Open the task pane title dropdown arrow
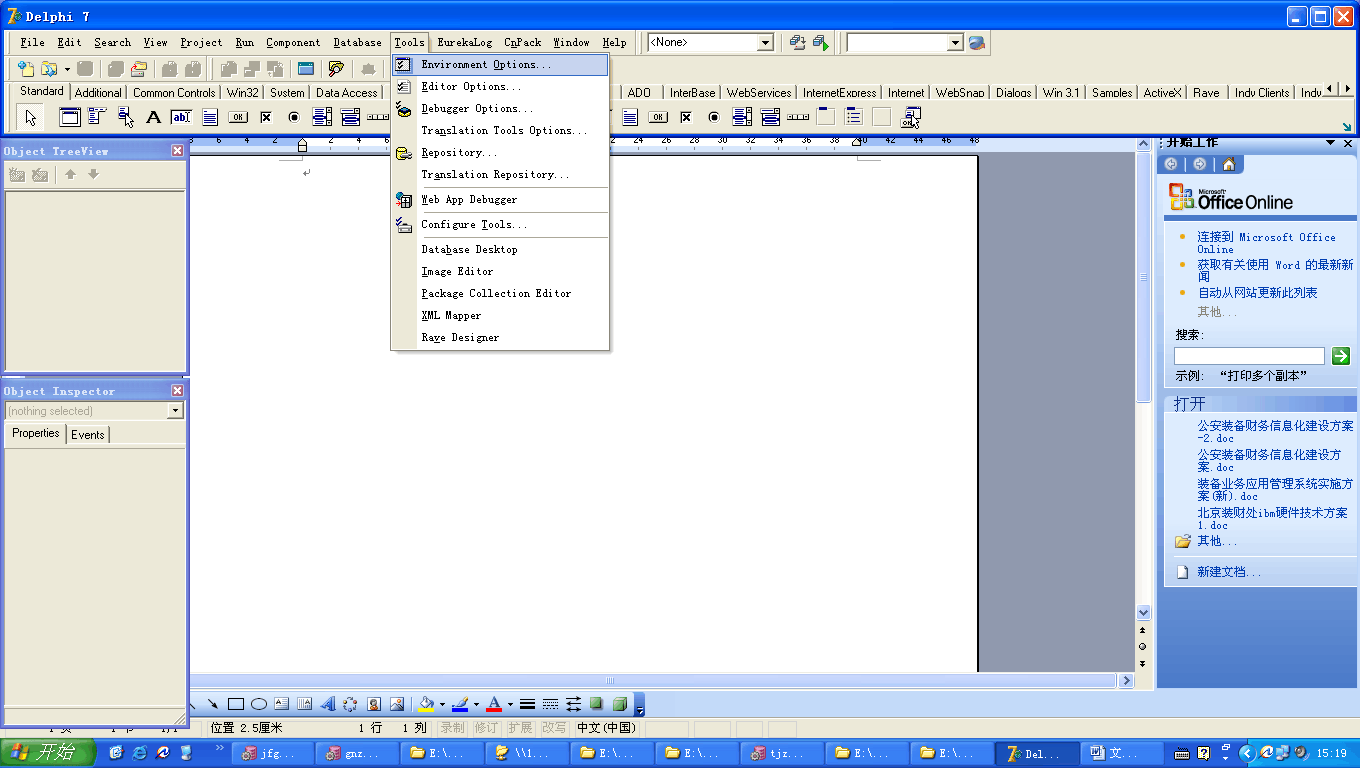The width and height of the screenshot is (1360, 768). point(1331,143)
